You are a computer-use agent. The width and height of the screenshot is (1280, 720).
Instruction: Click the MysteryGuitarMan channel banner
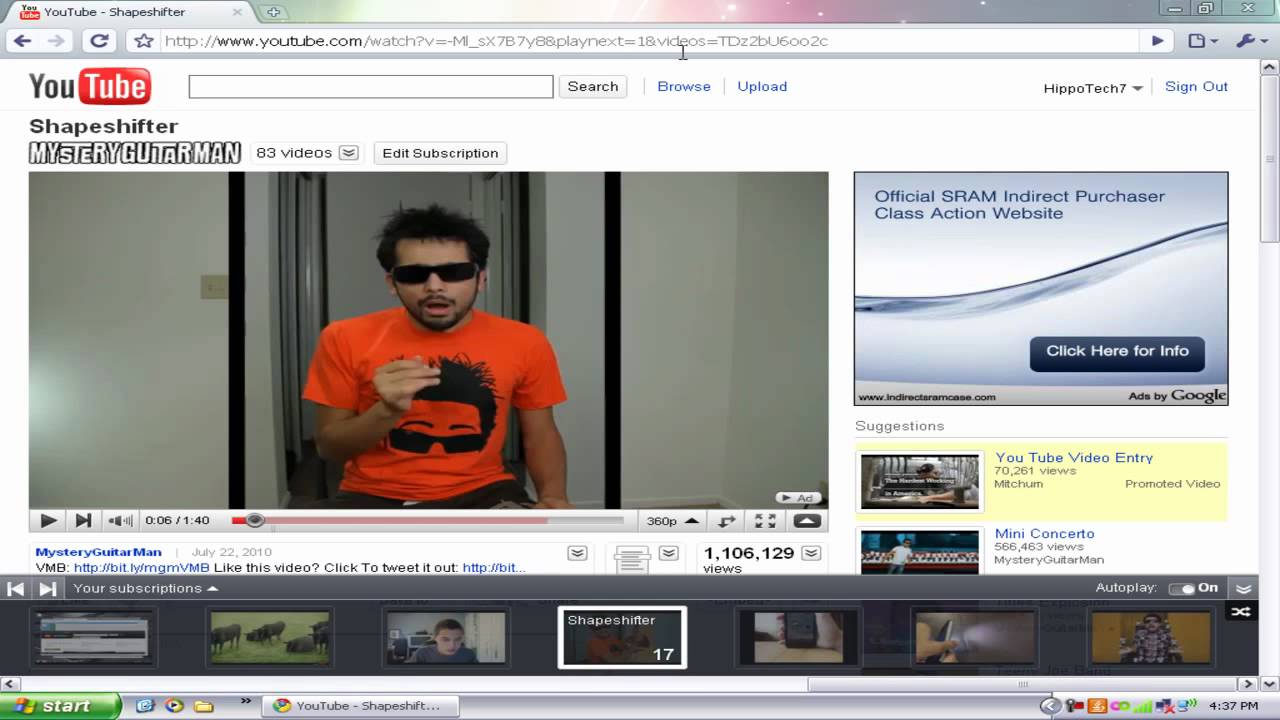click(x=135, y=153)
